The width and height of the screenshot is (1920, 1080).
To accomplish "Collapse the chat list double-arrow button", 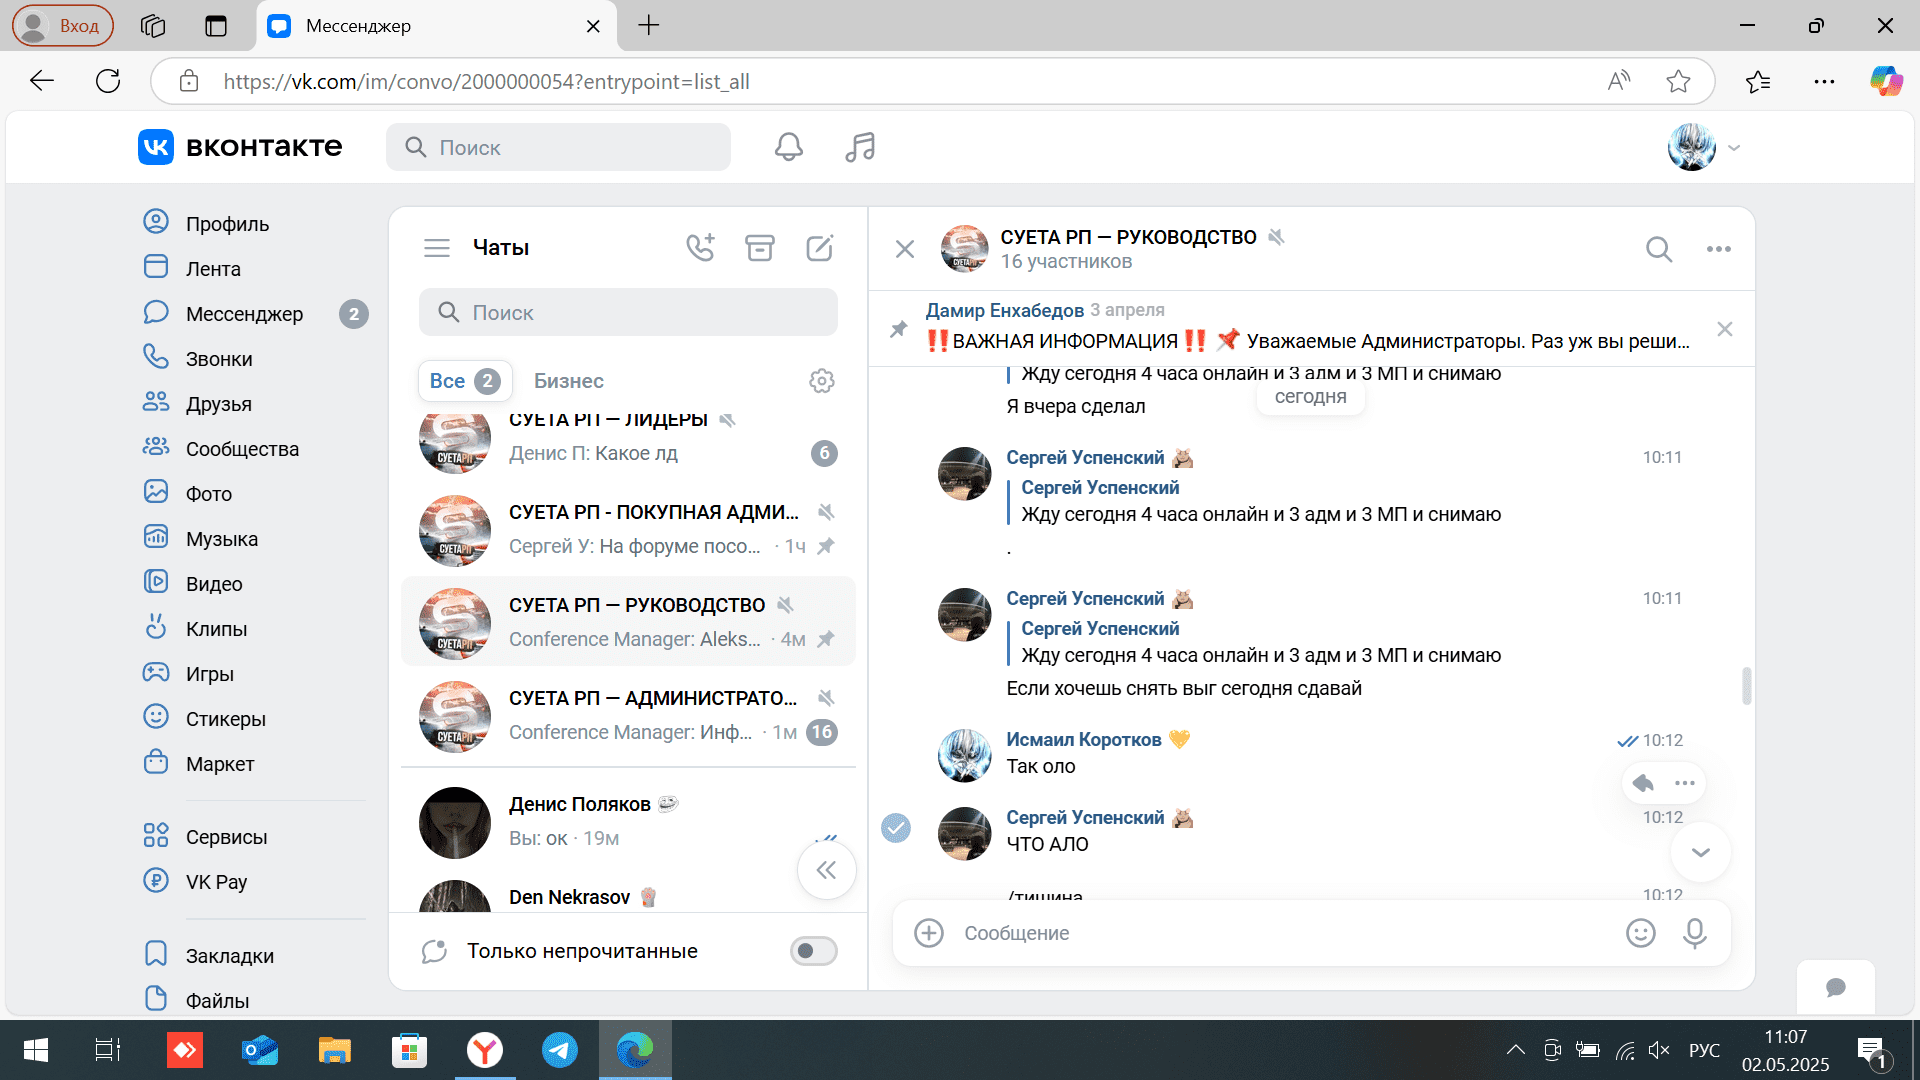I will [x=826, y=870].
